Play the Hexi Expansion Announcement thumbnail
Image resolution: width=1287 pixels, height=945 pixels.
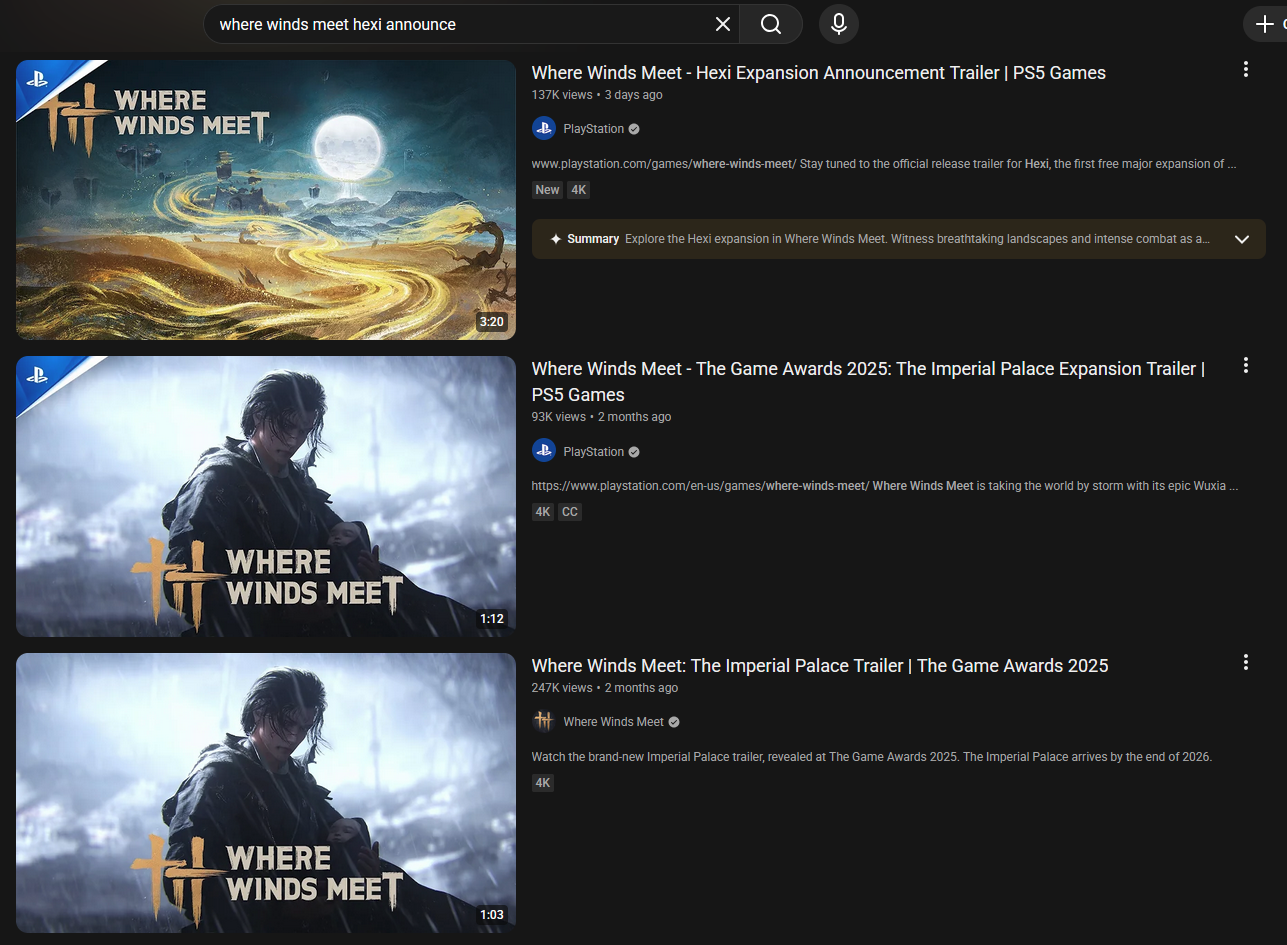pyautogui.click(x=266, y=200)
